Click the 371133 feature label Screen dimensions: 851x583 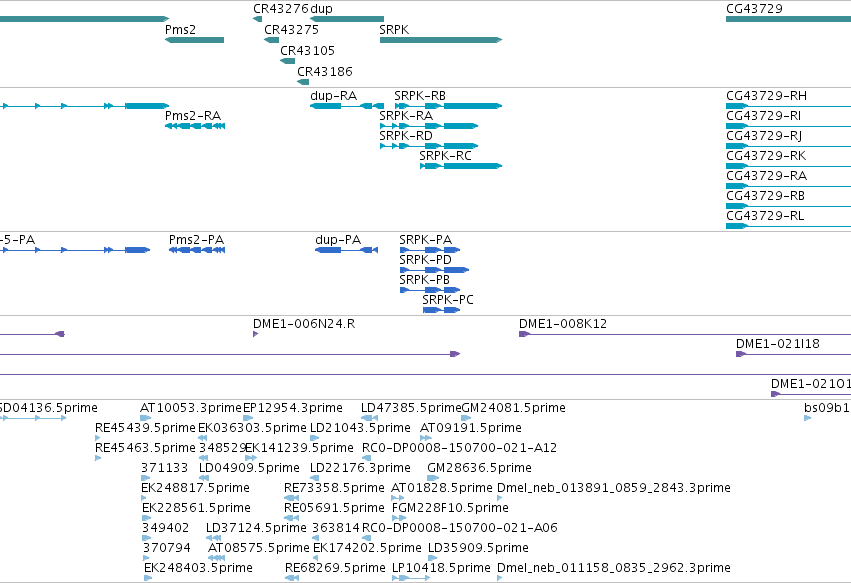[164, 468]
